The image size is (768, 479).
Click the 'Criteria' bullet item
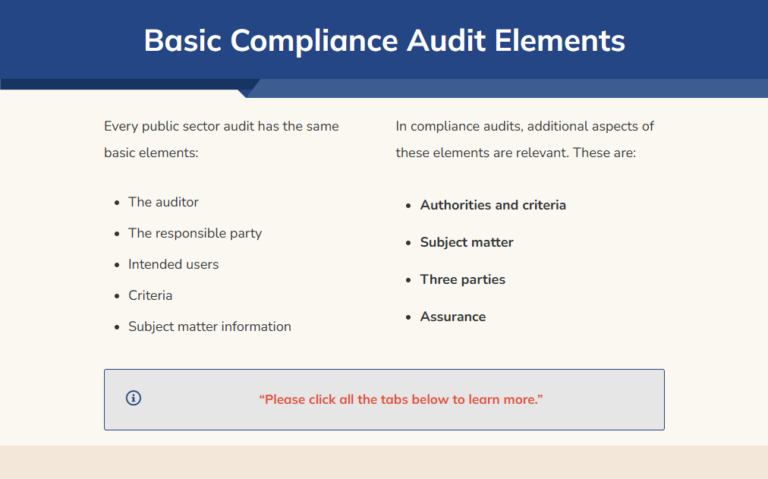point(150,295)
